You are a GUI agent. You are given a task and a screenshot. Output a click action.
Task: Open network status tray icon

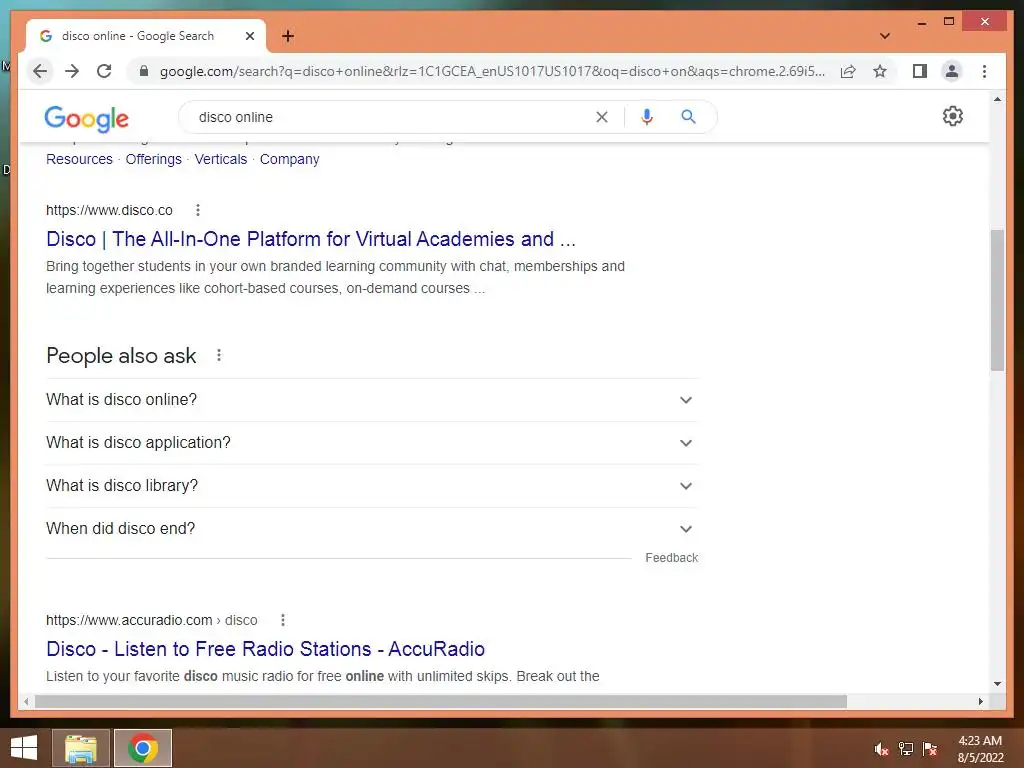906,749
